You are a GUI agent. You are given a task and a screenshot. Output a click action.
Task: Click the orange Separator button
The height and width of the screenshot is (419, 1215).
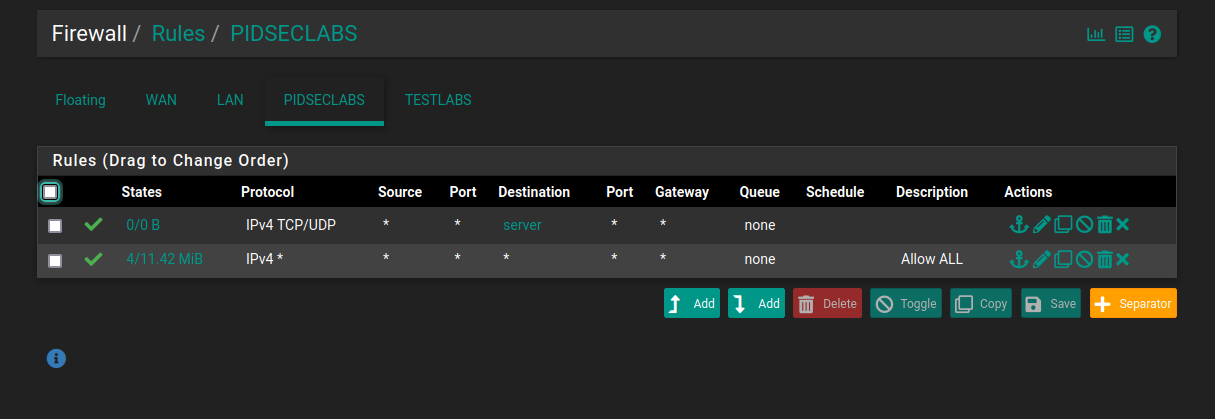pyautogui.click(x=1133, y=303)
